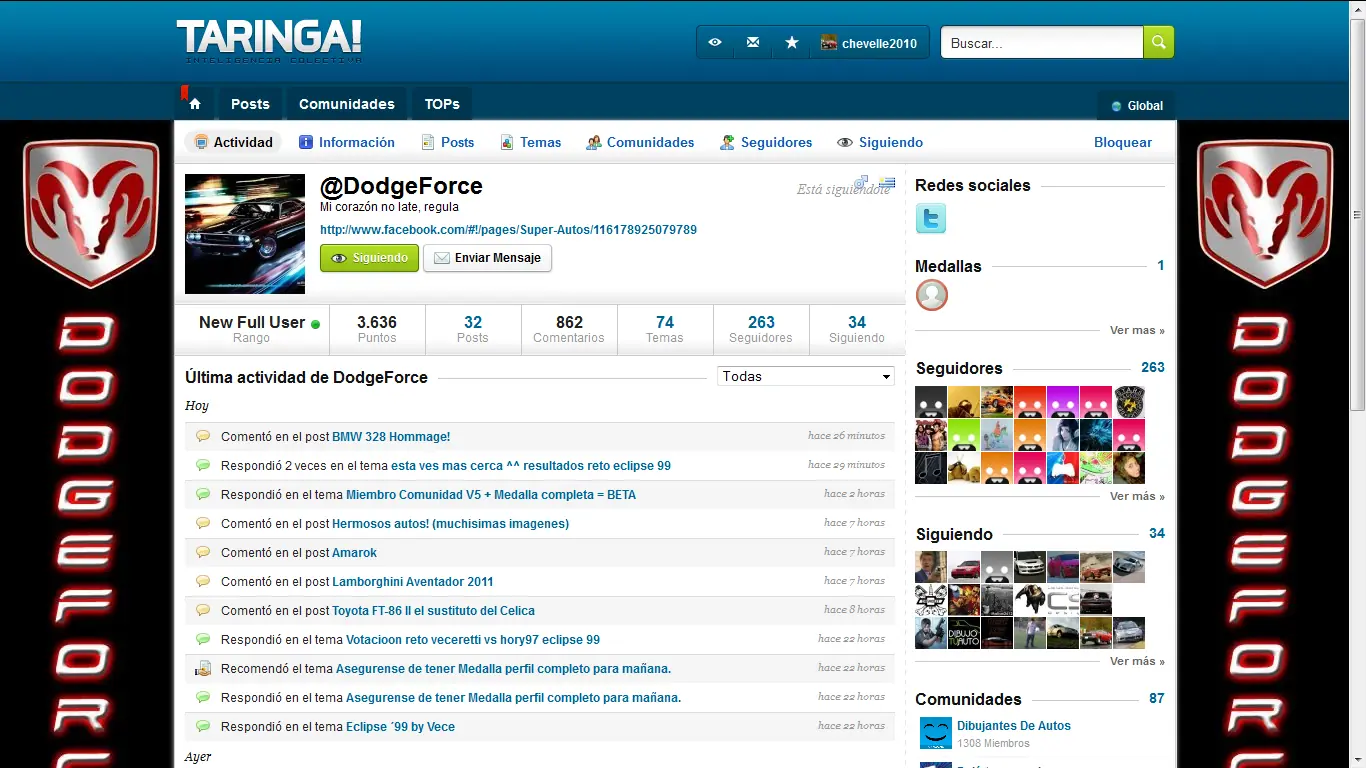Image resolution: width=1366 pixels, height=768 pixels.
Task: Click the comment bubble beside Lamborghini Aventador 2011
Action: point(203,581)
